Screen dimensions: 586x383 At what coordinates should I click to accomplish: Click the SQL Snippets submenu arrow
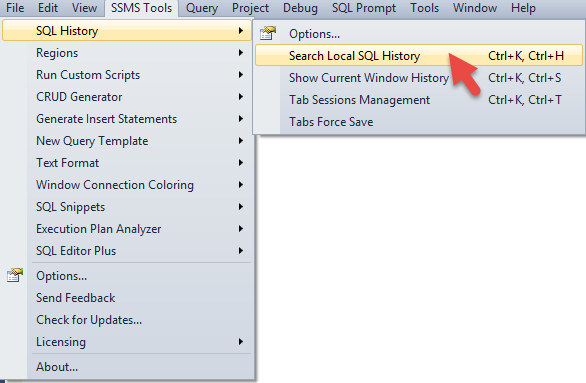click(x=241, y=207)
